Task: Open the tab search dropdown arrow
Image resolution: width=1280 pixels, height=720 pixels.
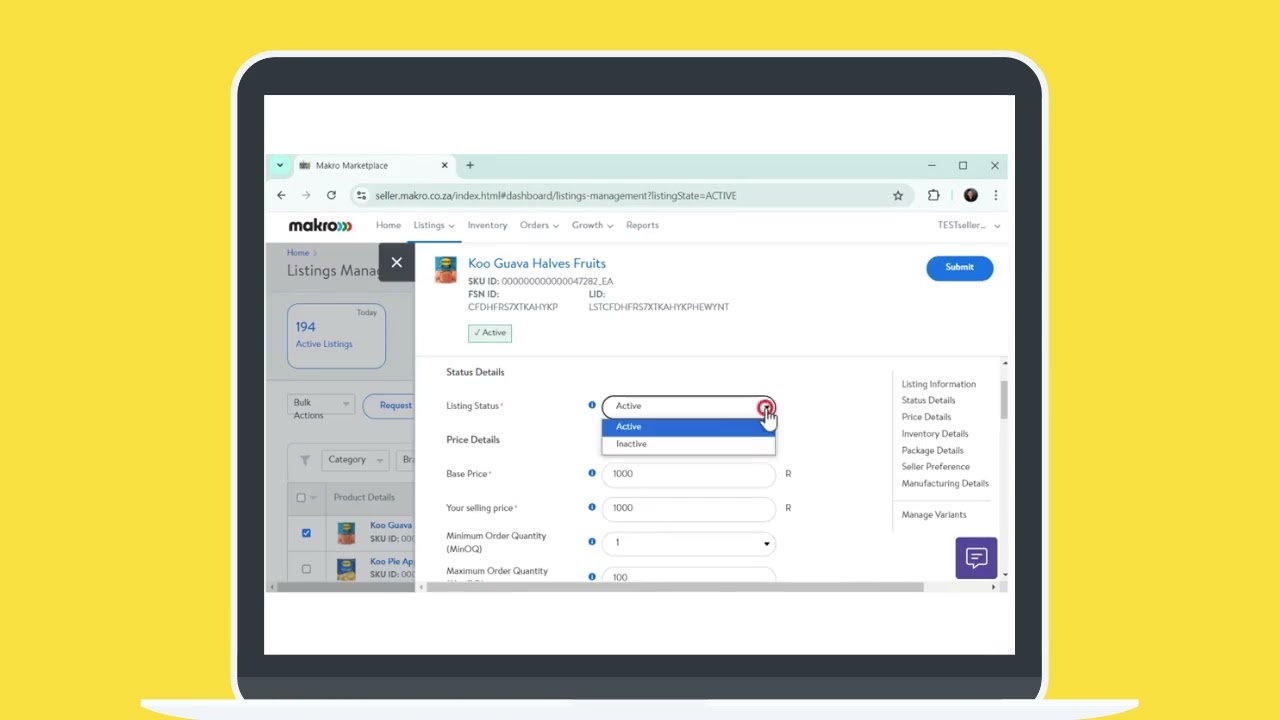Action: click(280, 165)
